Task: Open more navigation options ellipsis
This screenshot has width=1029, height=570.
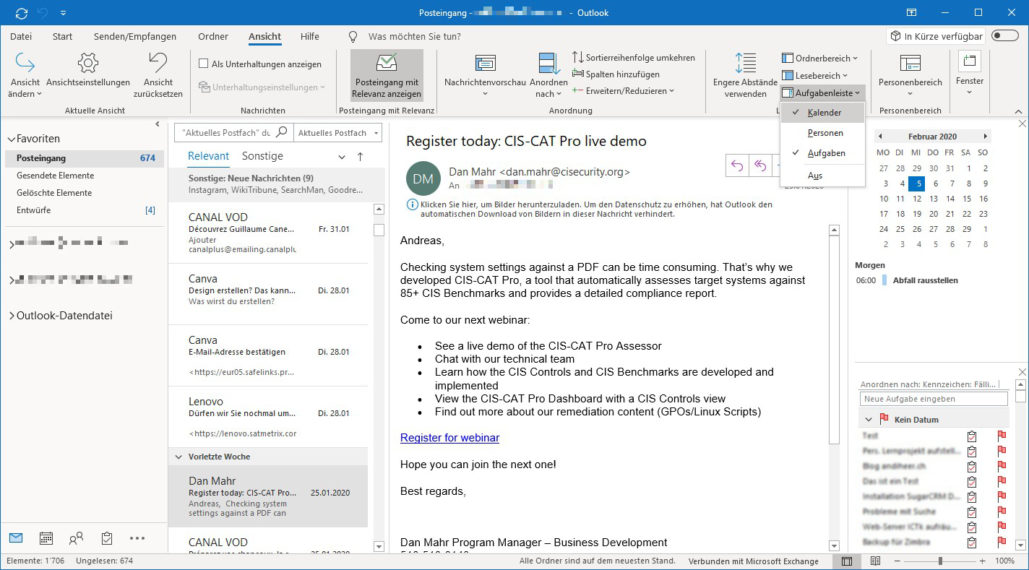Action: [x=136, y=539]
